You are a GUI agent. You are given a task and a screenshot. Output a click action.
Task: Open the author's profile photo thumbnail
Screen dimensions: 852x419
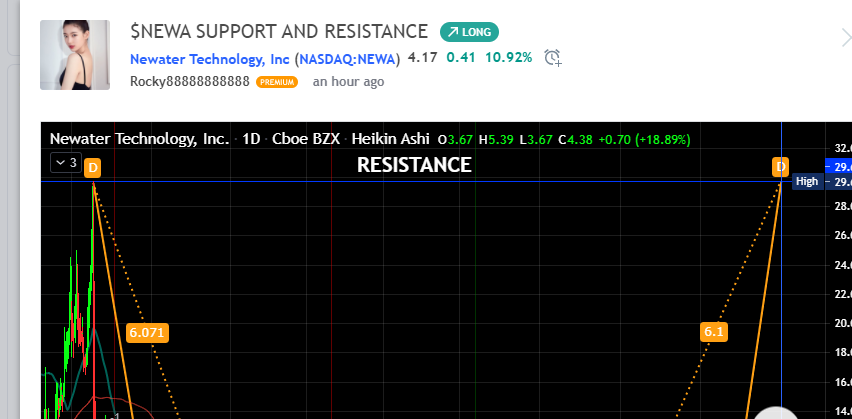pos(75,55)
